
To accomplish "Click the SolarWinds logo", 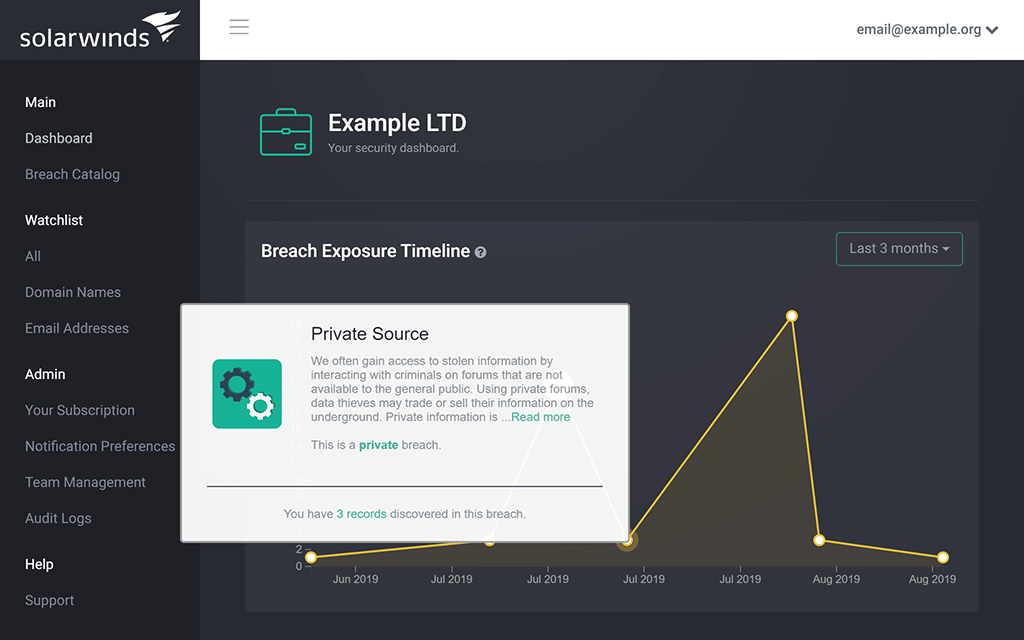I will tap(100, 30).
